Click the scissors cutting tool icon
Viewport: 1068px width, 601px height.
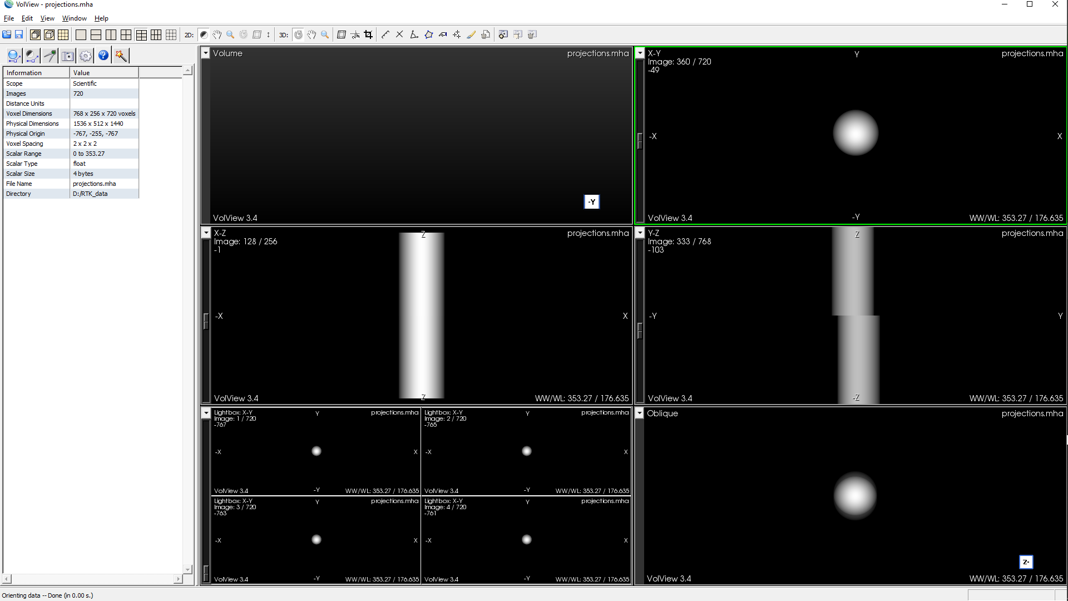coord(355,35)
